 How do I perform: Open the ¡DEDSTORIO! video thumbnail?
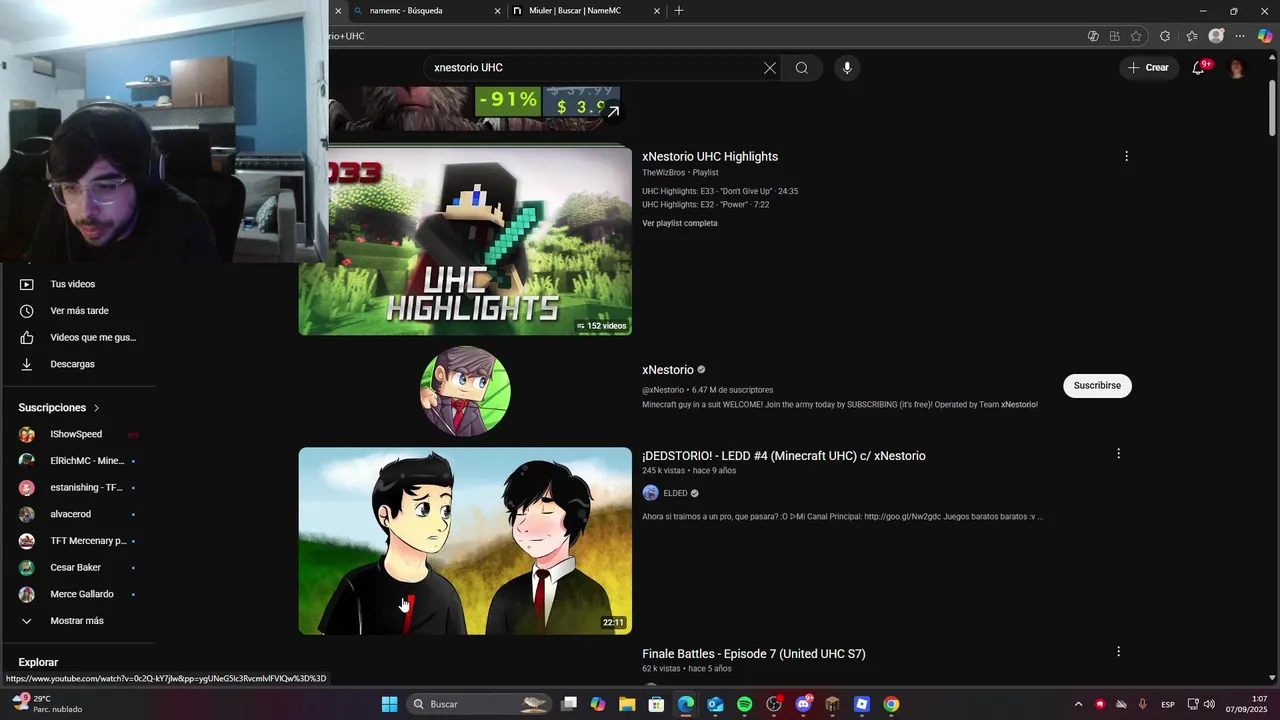[465, 541]
